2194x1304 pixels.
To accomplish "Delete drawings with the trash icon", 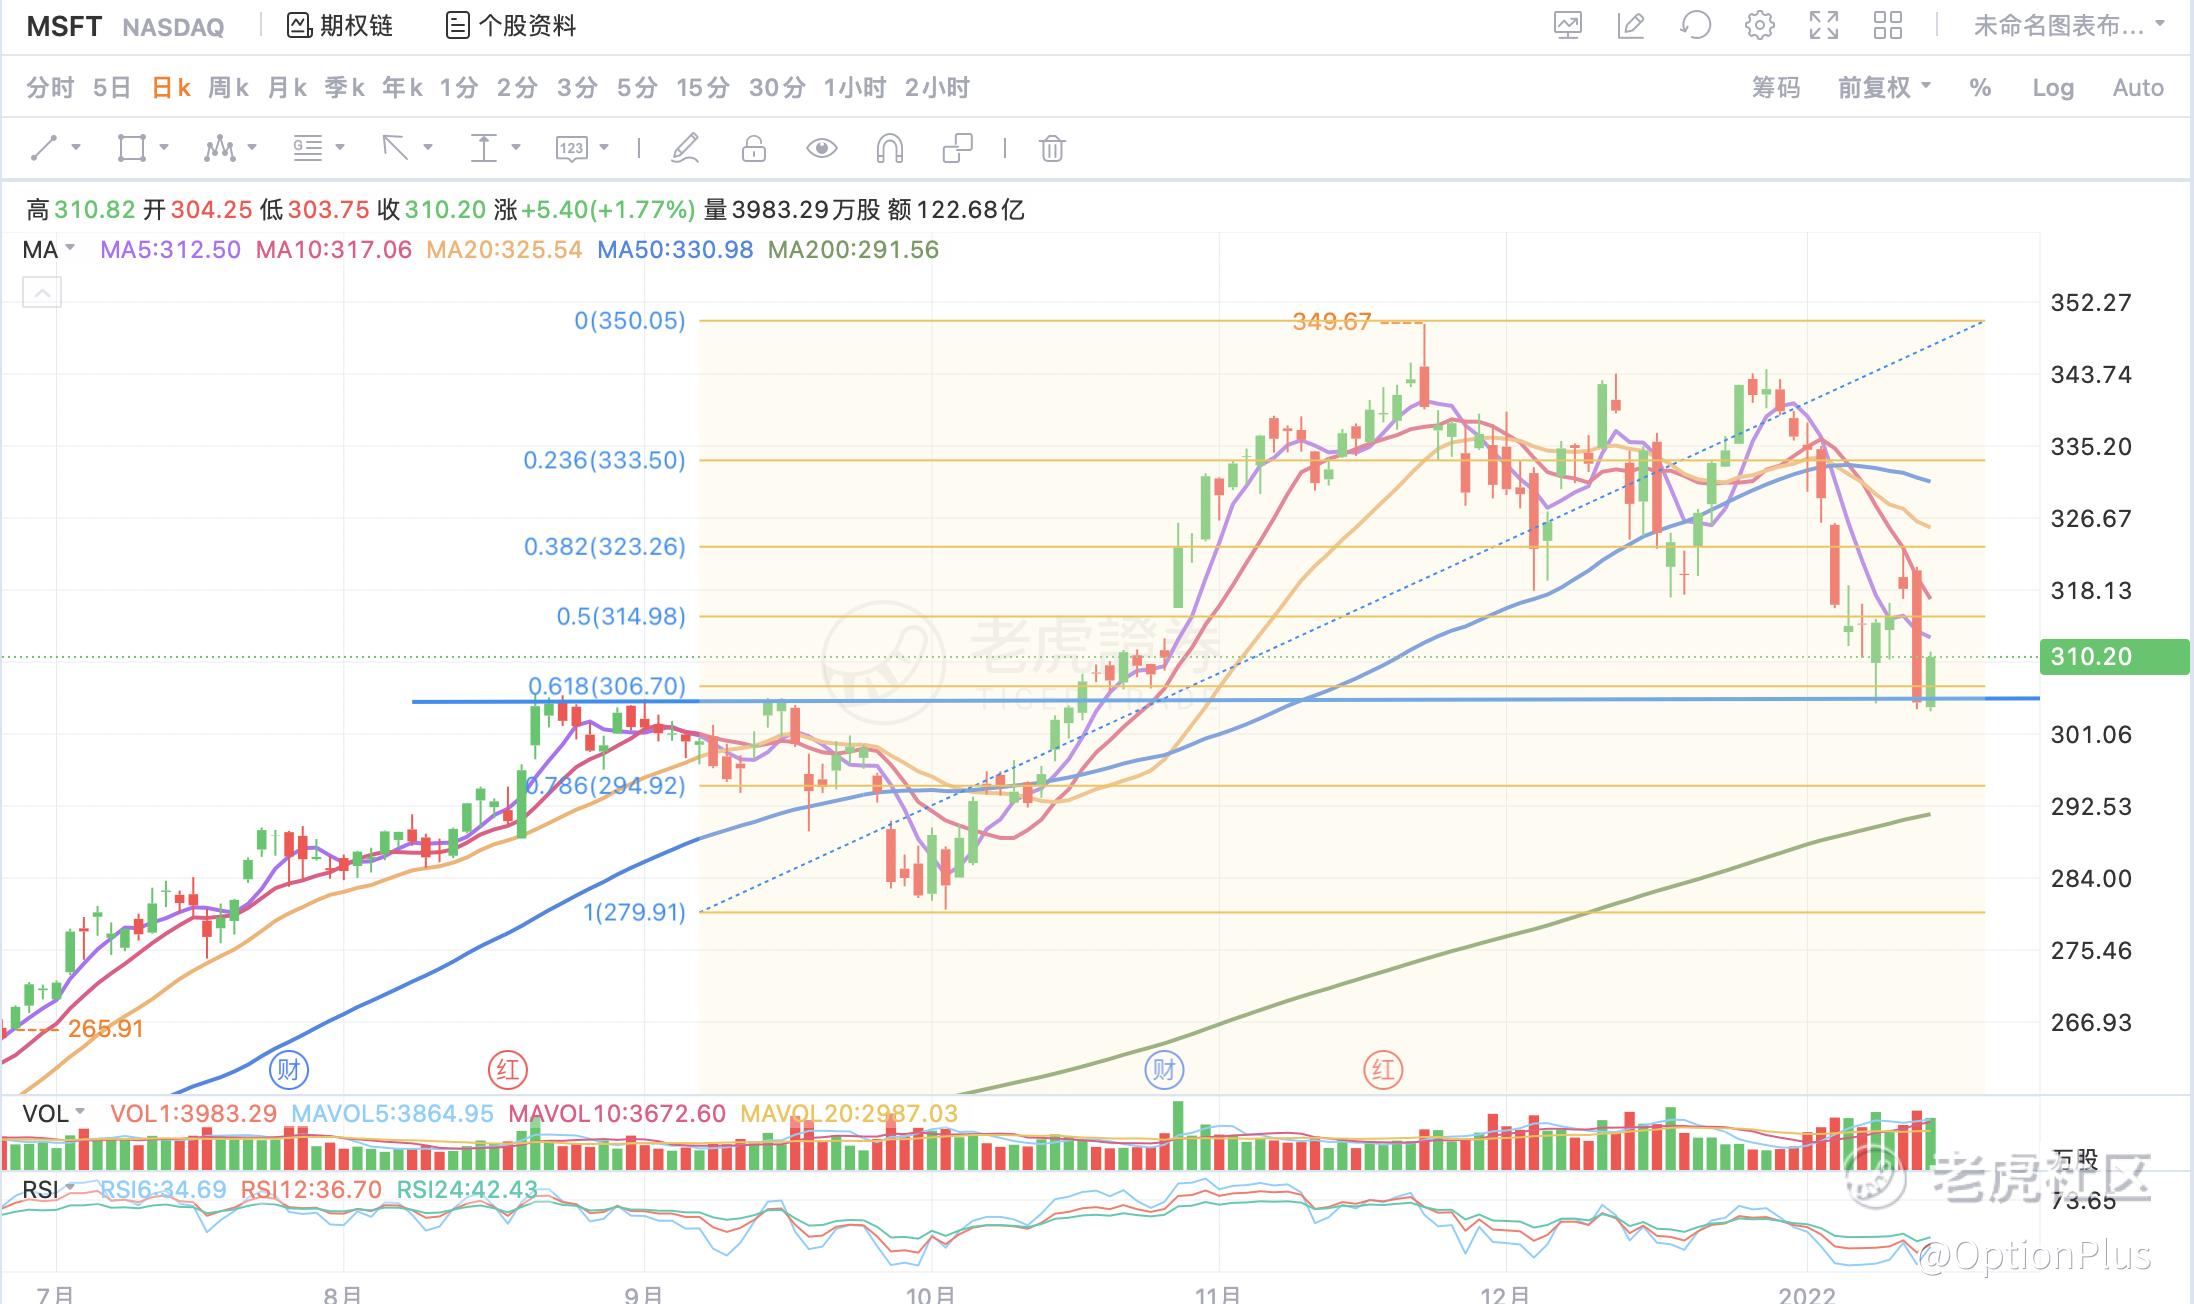I will pyautogui.click(x=1051, y=149).
